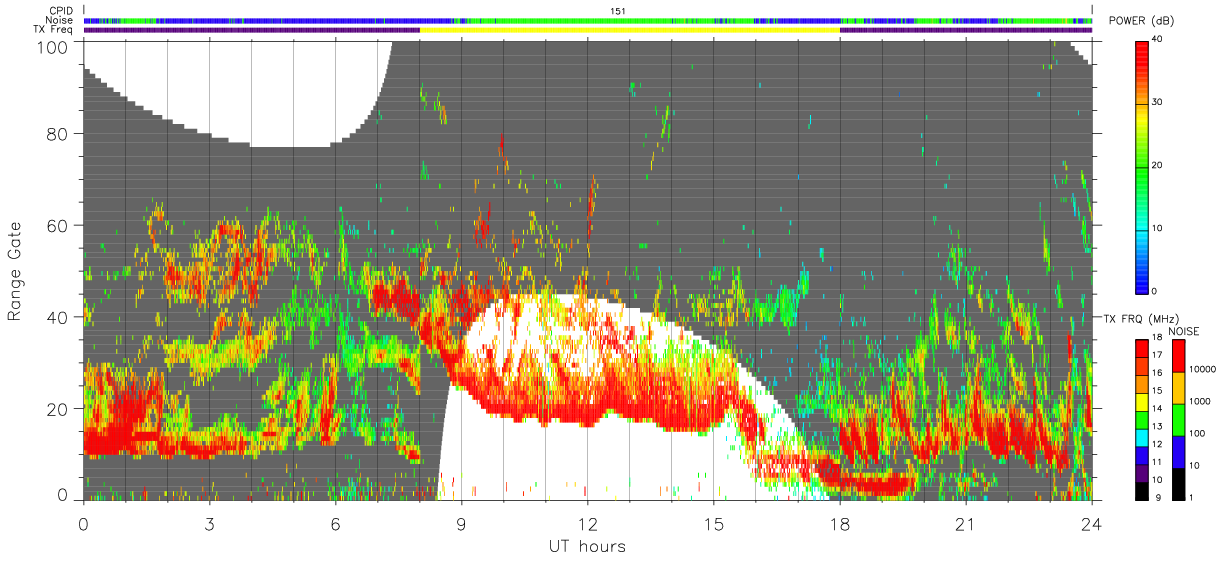Image resolution: width=1228 pixels, height=567 pixels.
Task: Click the 24 tick on UT hours axis
Action: click(1091, 523)
